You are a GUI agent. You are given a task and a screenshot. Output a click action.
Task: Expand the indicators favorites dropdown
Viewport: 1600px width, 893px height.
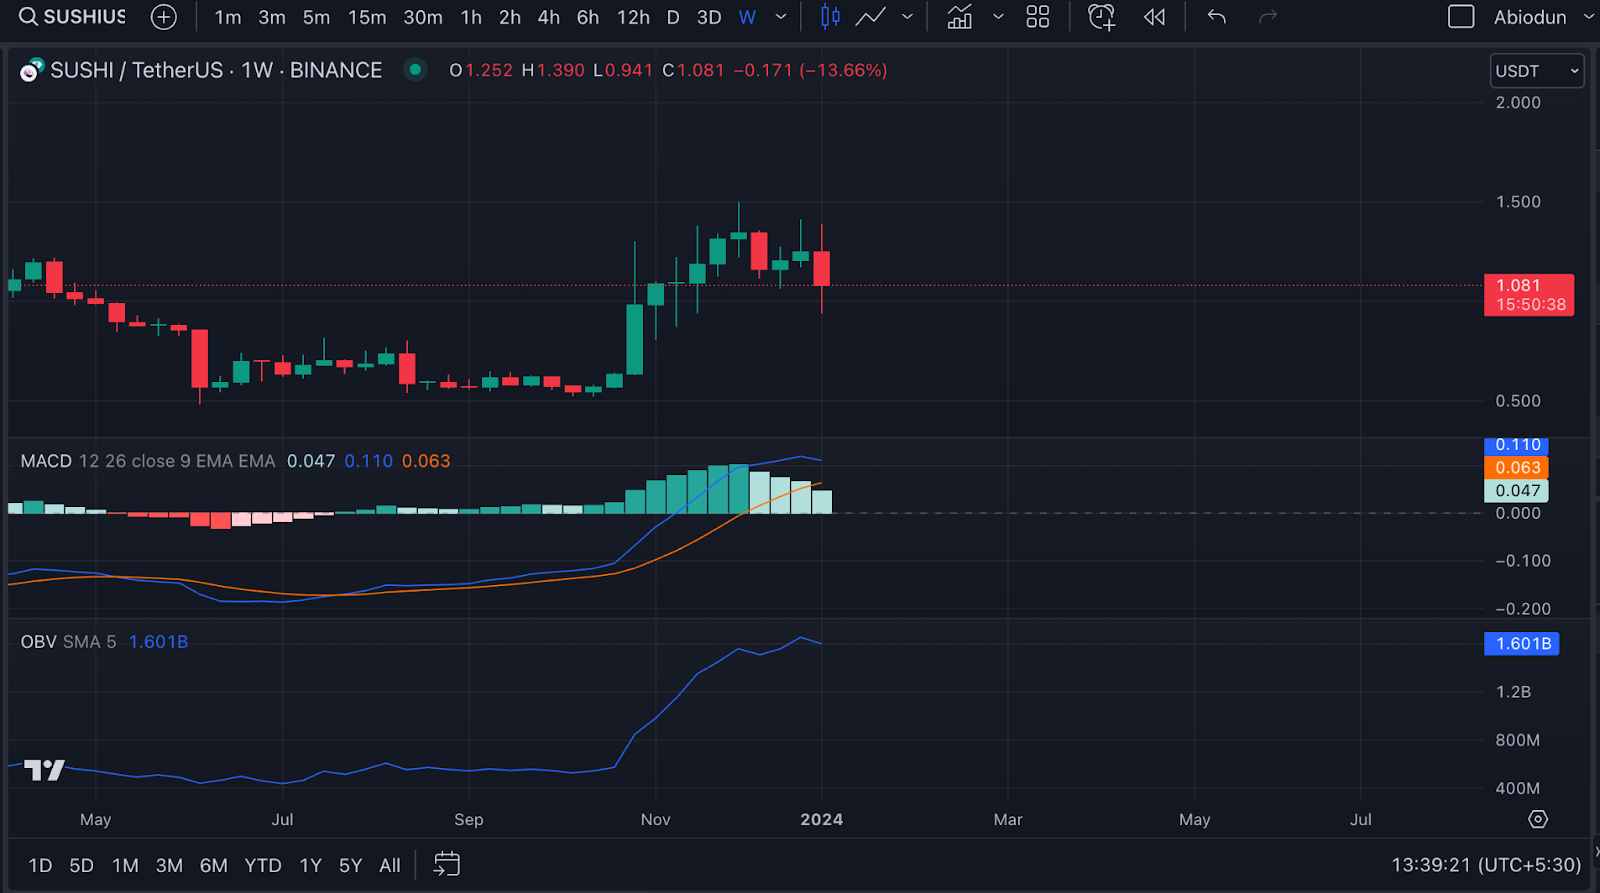pos(998,17)
